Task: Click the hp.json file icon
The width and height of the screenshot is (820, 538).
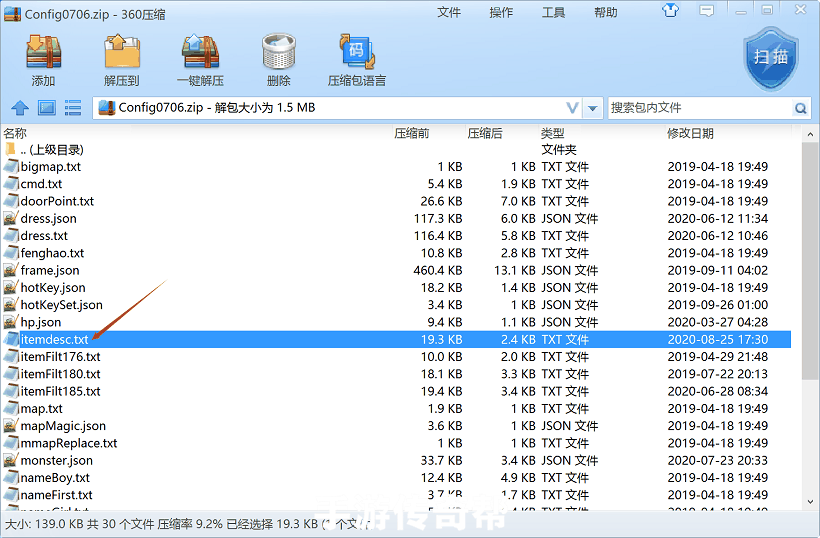Action: click(x=10, y=322)
